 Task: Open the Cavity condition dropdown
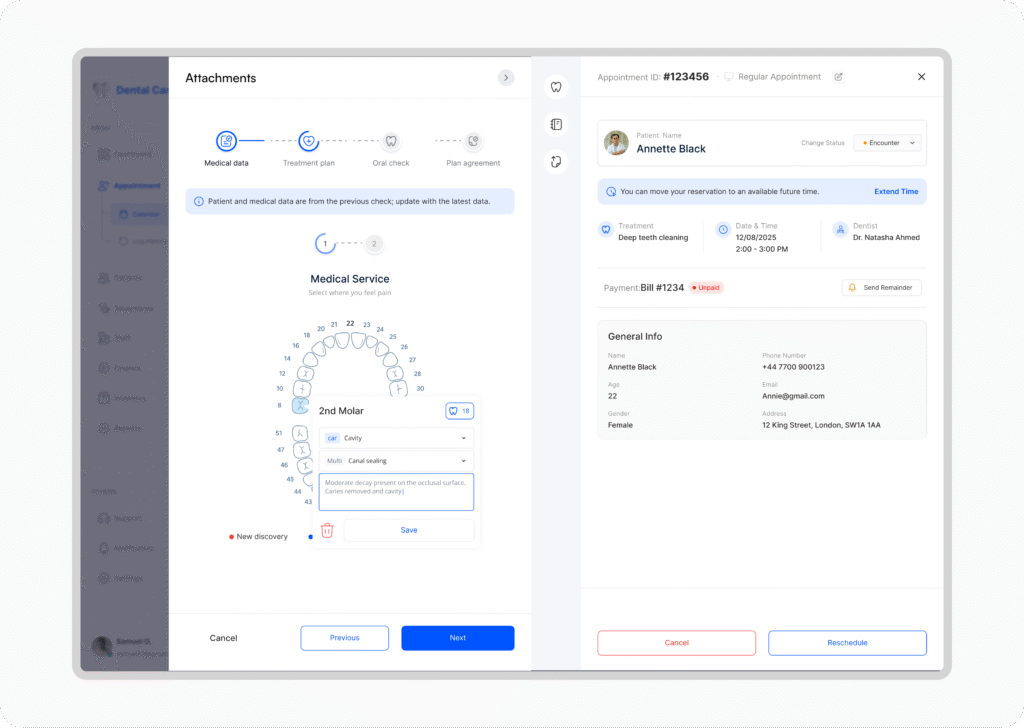click(x=397, y=438)
